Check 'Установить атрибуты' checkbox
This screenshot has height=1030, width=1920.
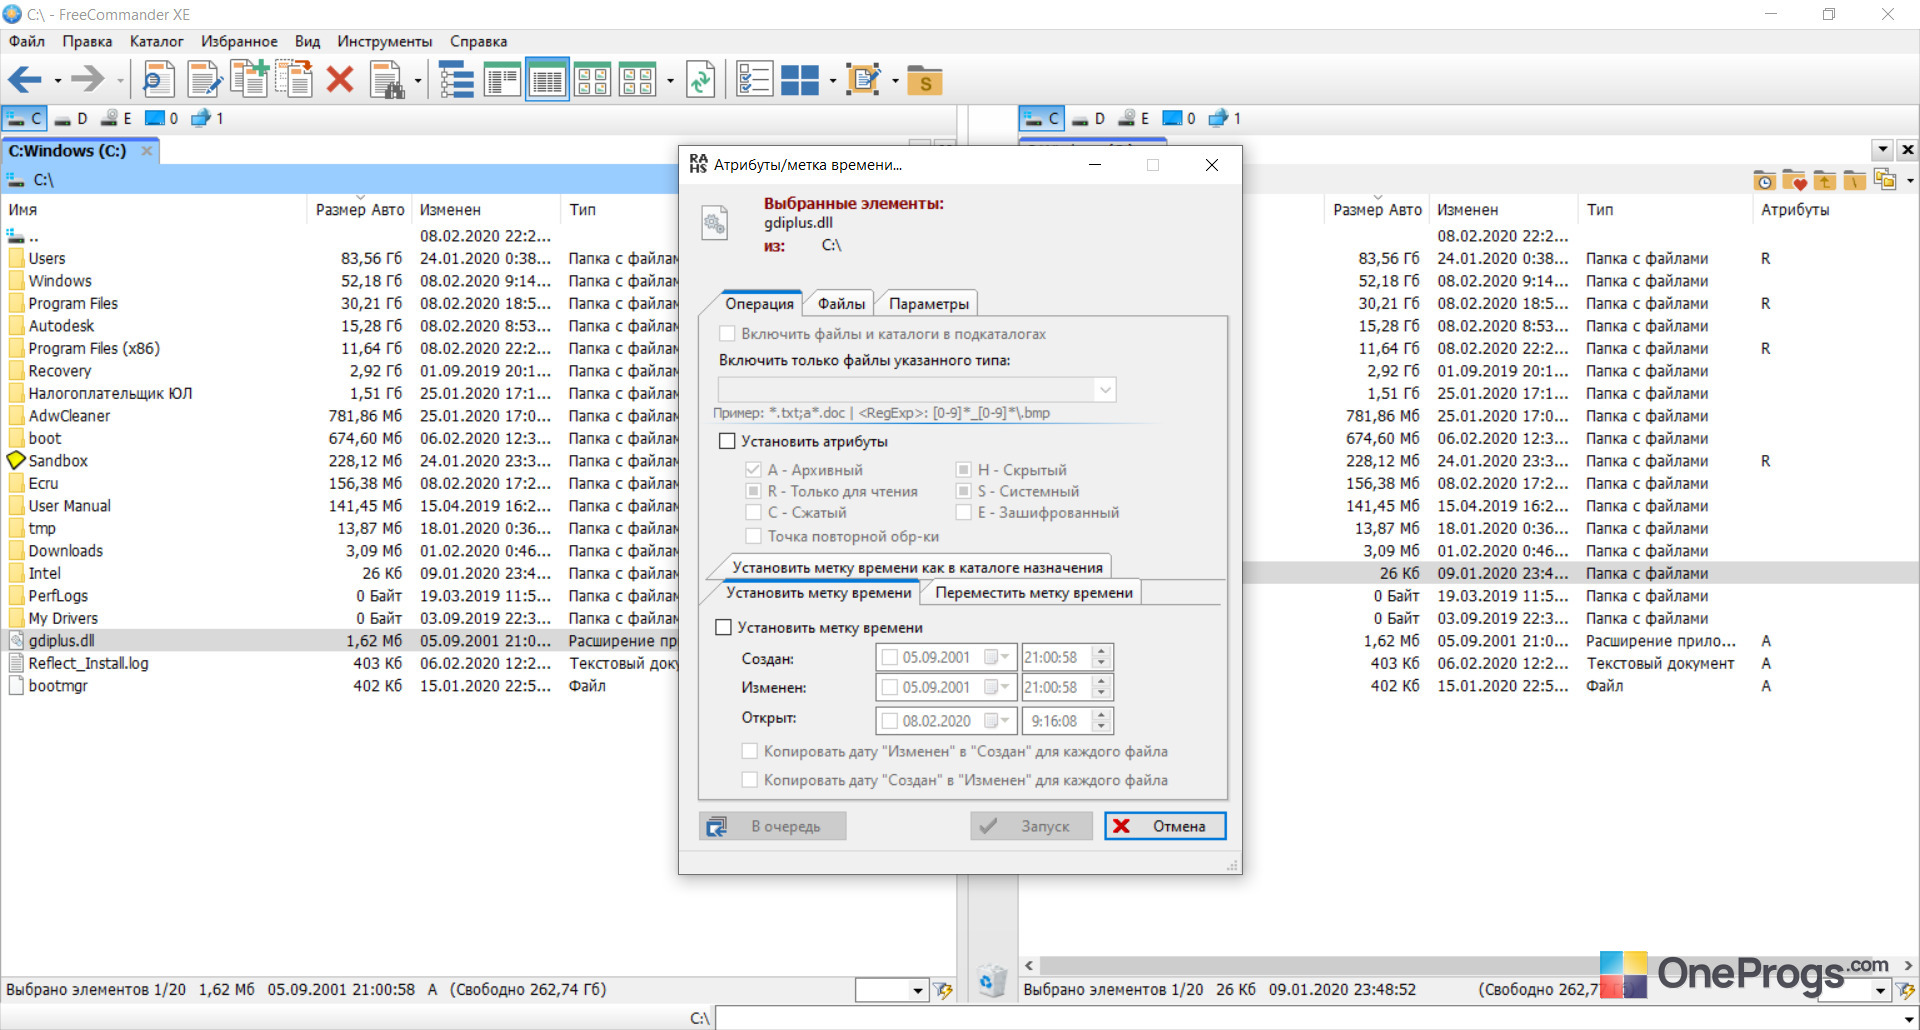click(x=727, y=441)
